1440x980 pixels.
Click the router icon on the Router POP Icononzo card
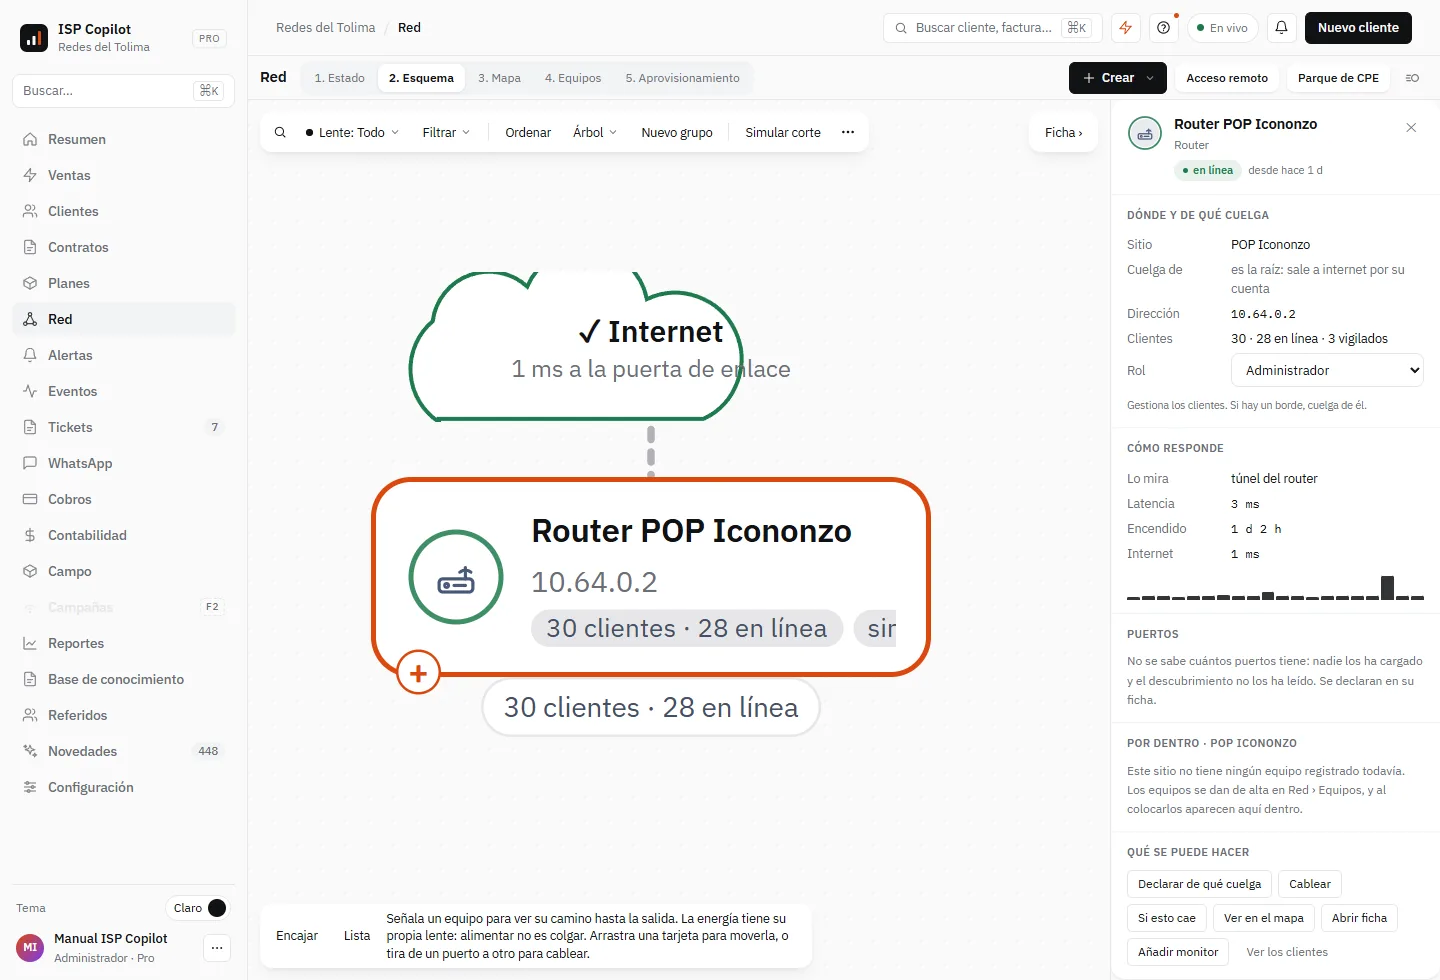coord(456,577)
